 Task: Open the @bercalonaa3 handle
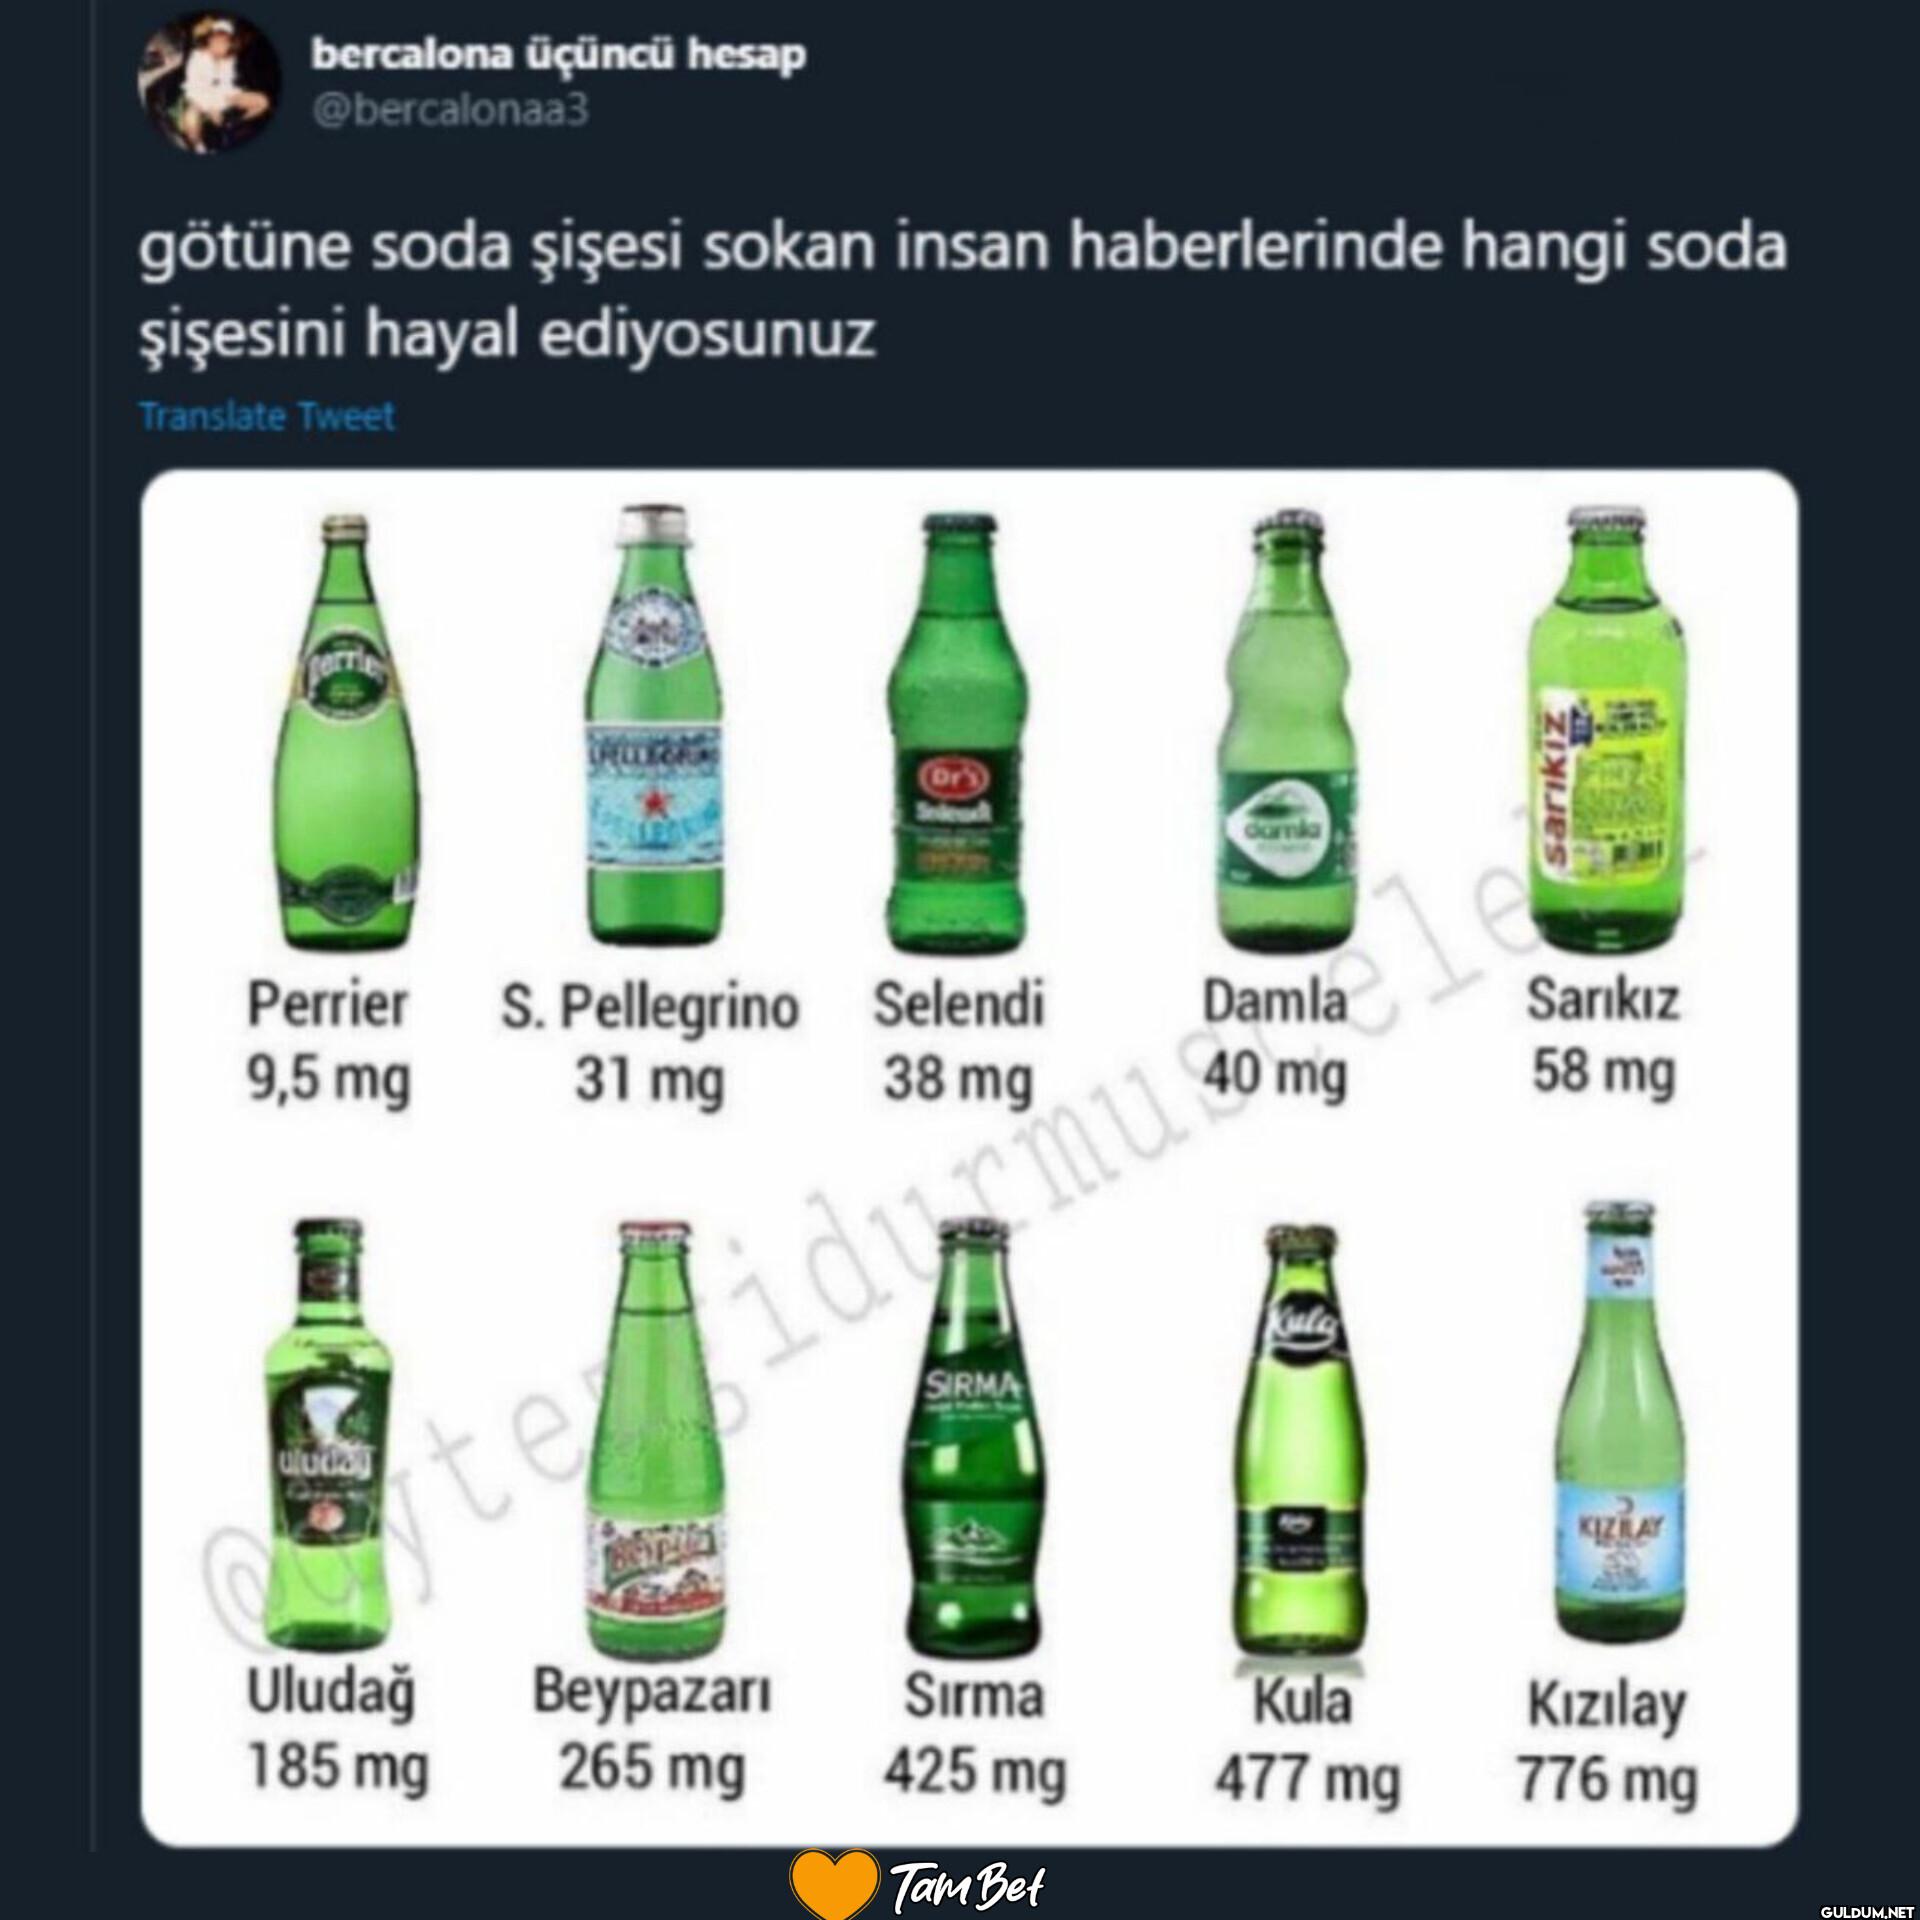(x=450, y=110)
